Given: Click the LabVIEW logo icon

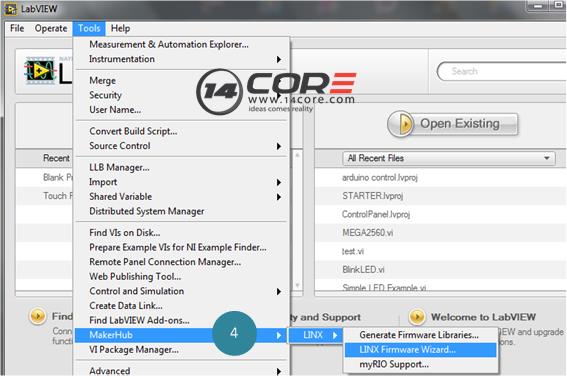Looking at the screenshot, I should tap(40, 70).
